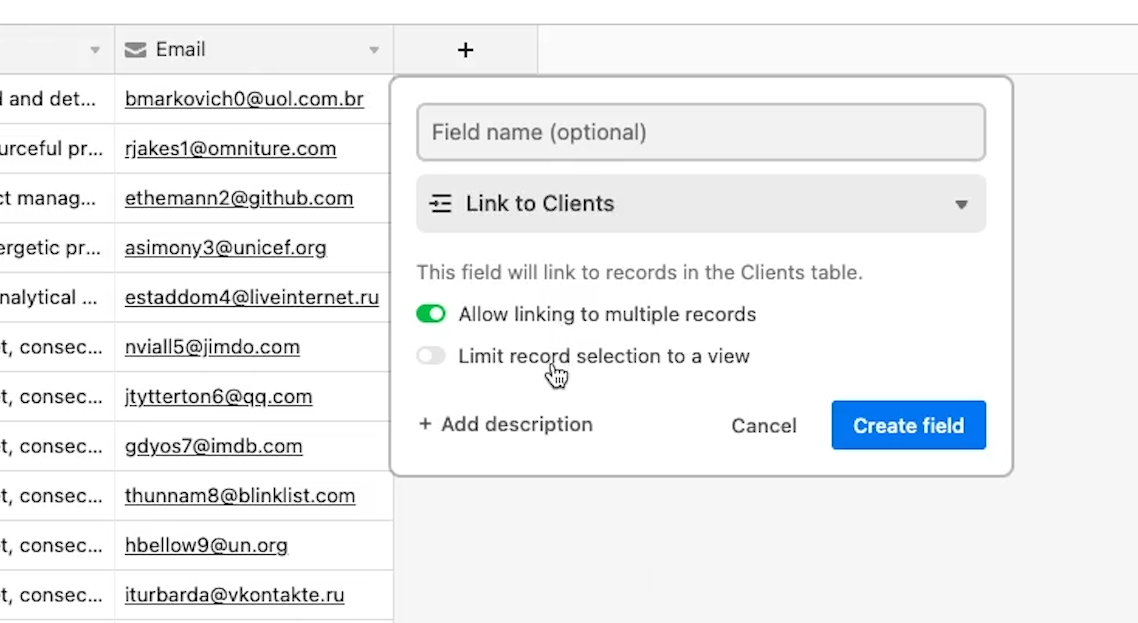
Task: Open email hbellow9@un.org
Action: coord(206,545)
